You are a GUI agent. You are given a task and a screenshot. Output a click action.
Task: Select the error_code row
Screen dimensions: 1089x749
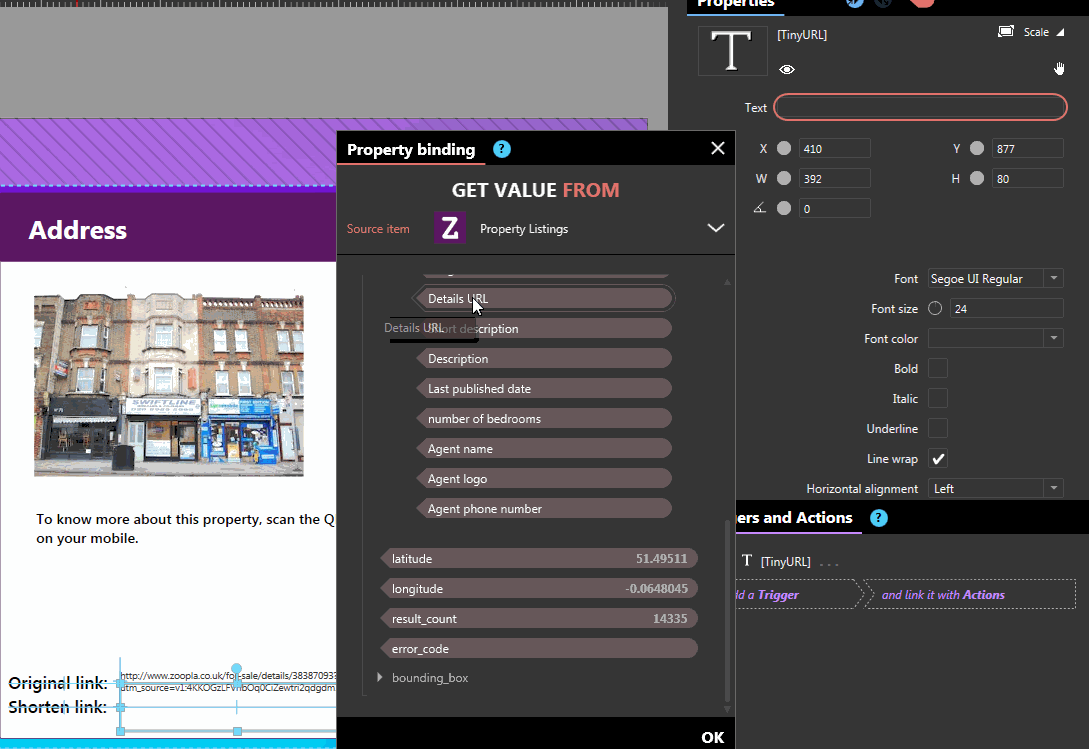pyautogui.click(x=539, y=648)
